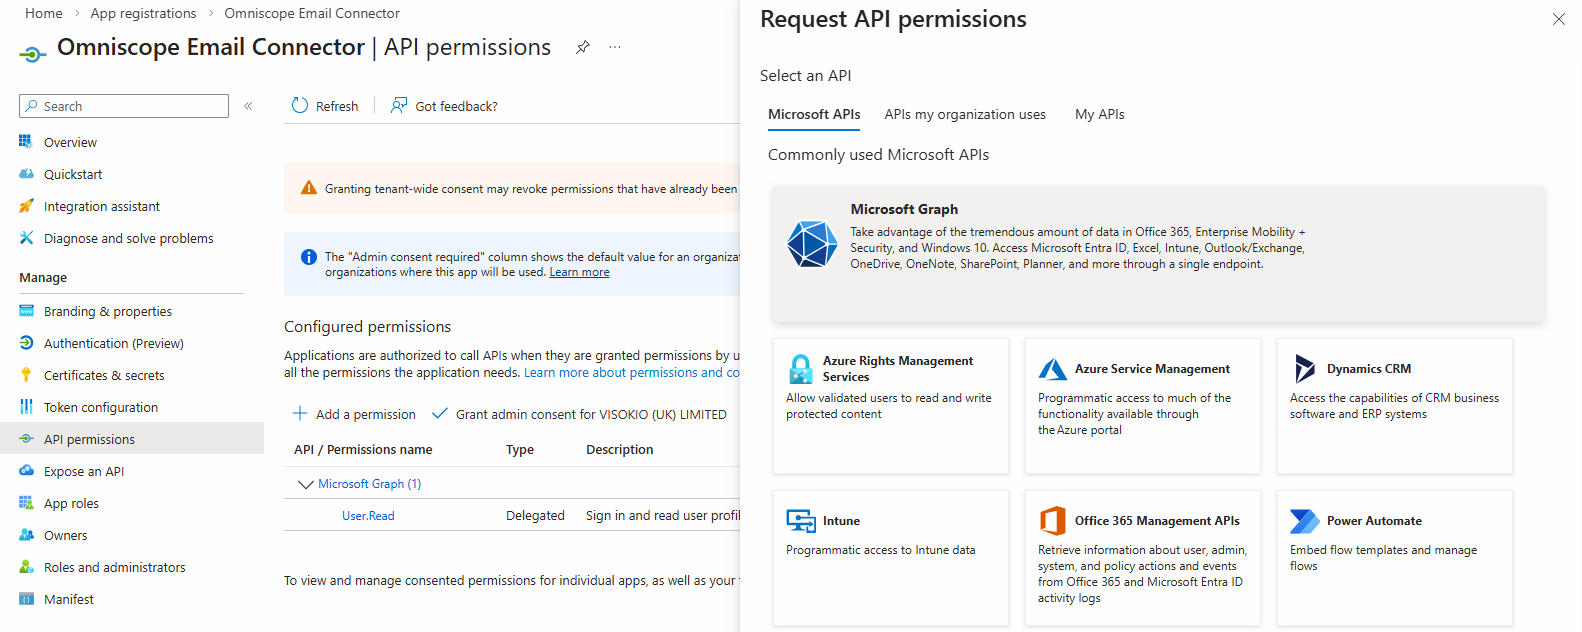
Task: Pin the API permissions page
Action: point(582,47)
